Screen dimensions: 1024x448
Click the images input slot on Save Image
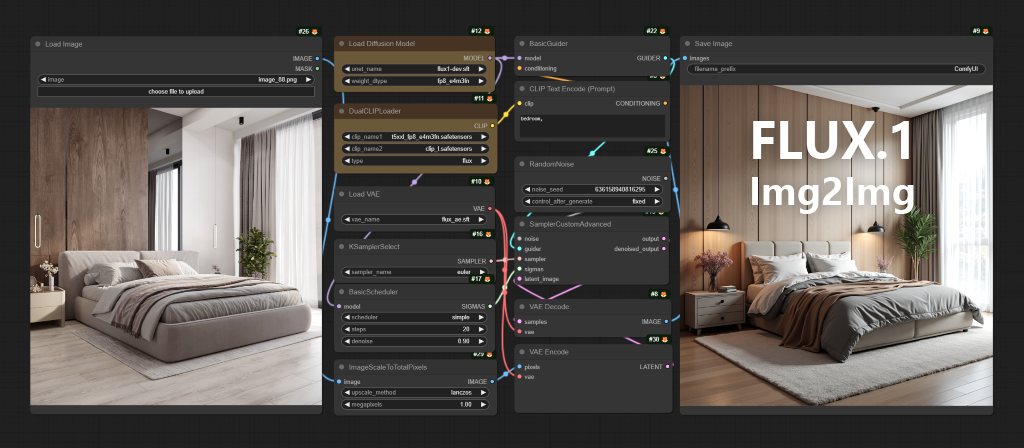685,58
